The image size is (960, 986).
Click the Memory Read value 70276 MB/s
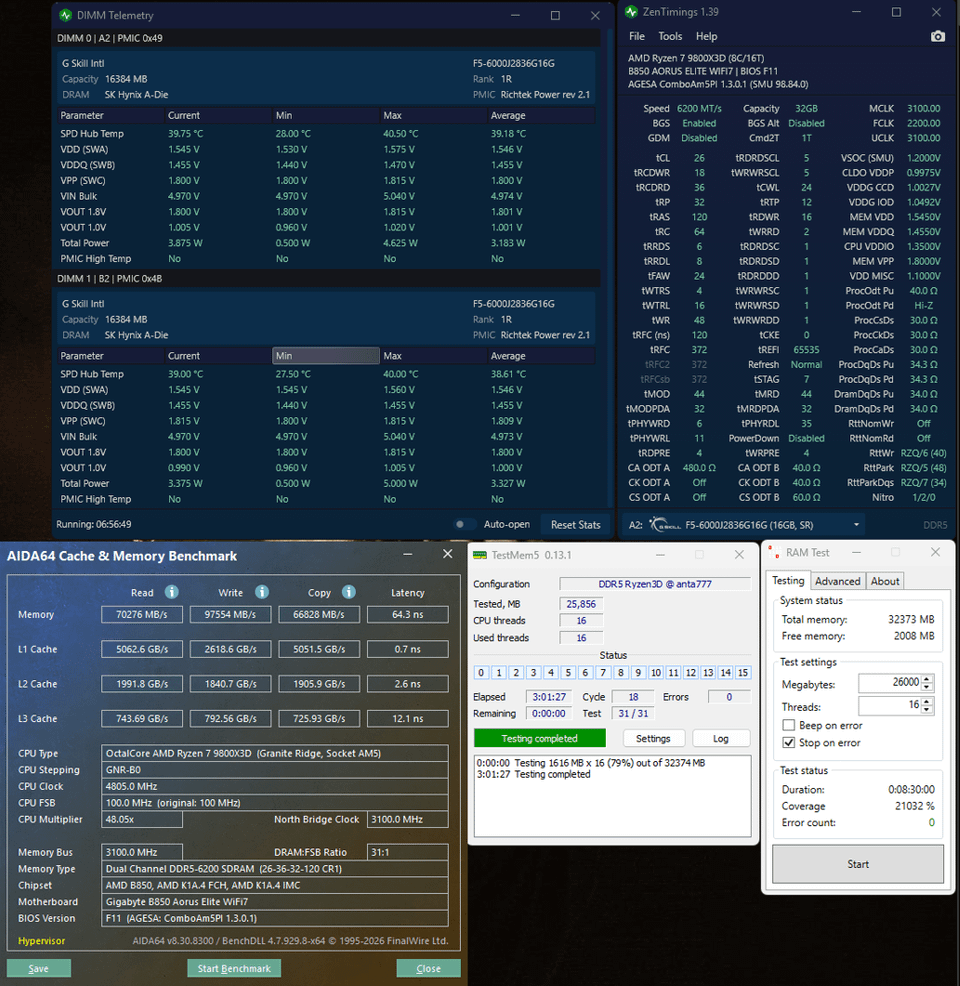pyautogui.click(x=141, y=614)
